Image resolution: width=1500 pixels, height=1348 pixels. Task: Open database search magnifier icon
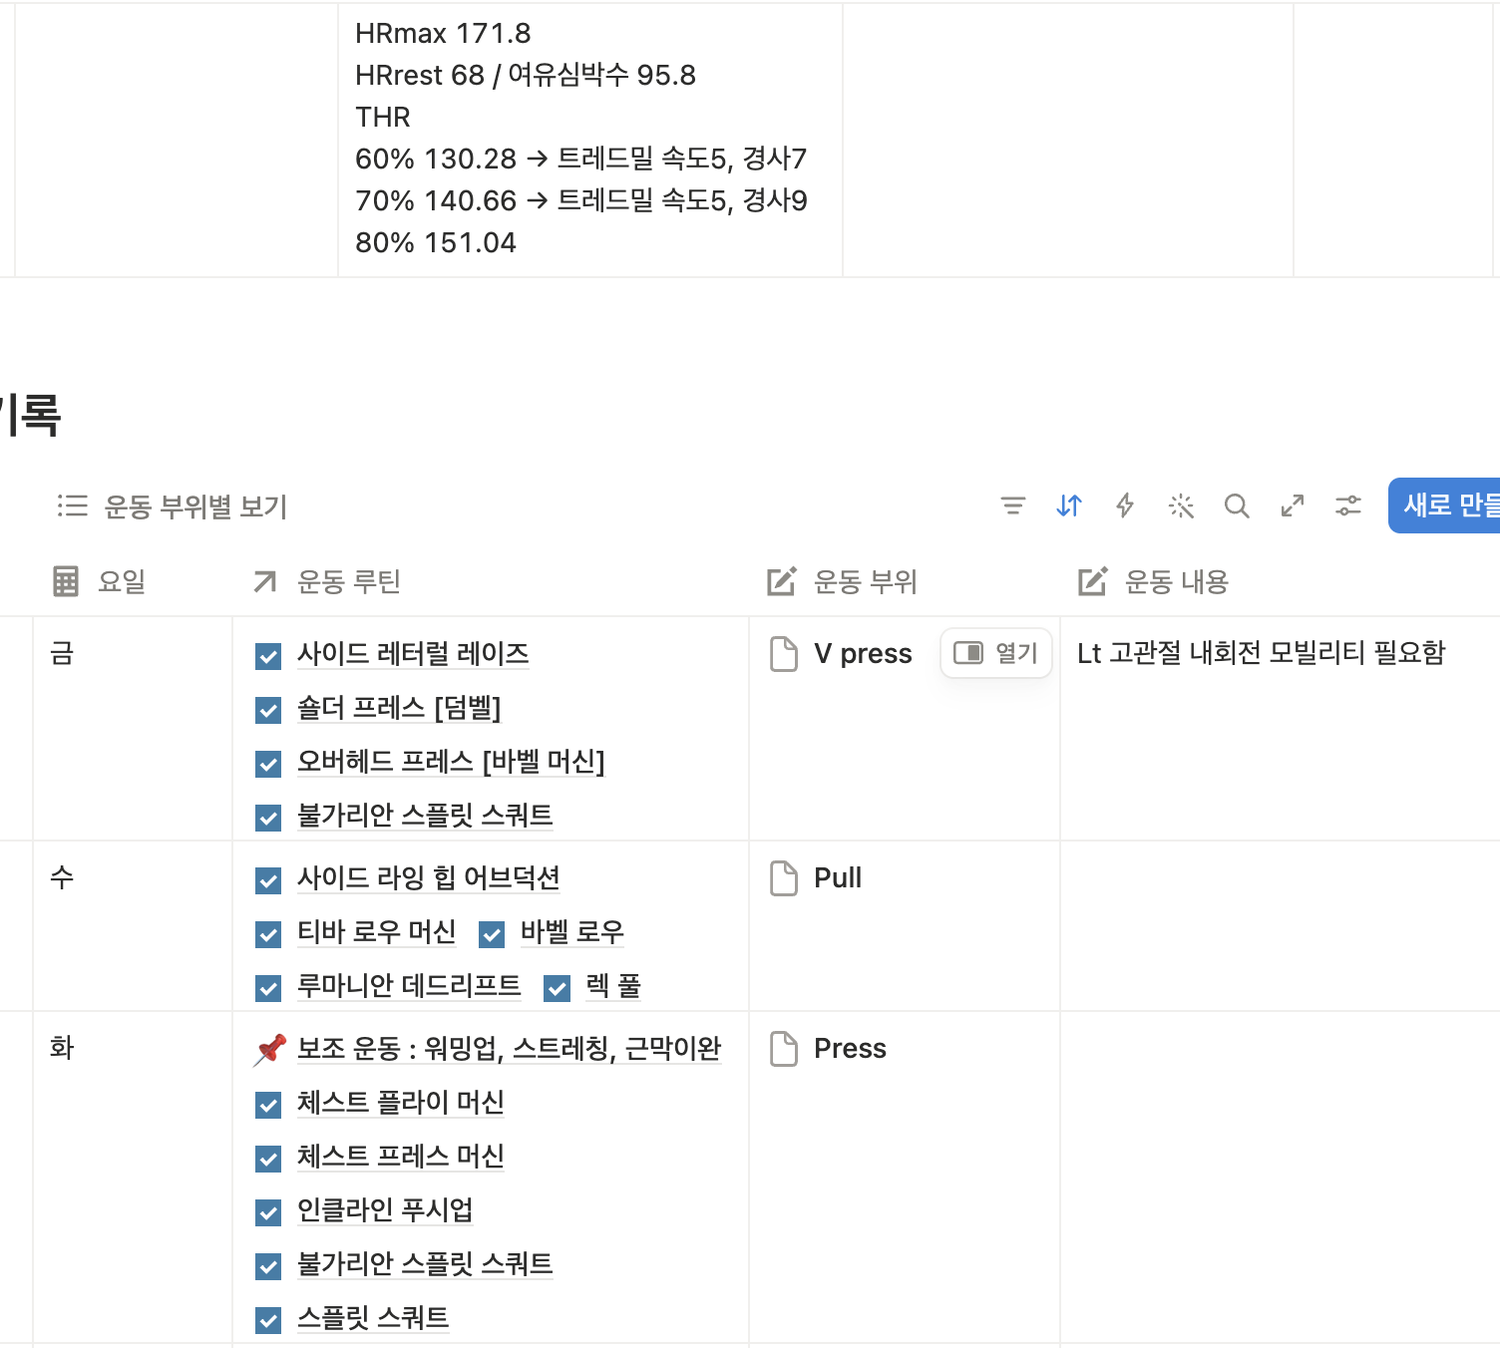pos(1237,506)
